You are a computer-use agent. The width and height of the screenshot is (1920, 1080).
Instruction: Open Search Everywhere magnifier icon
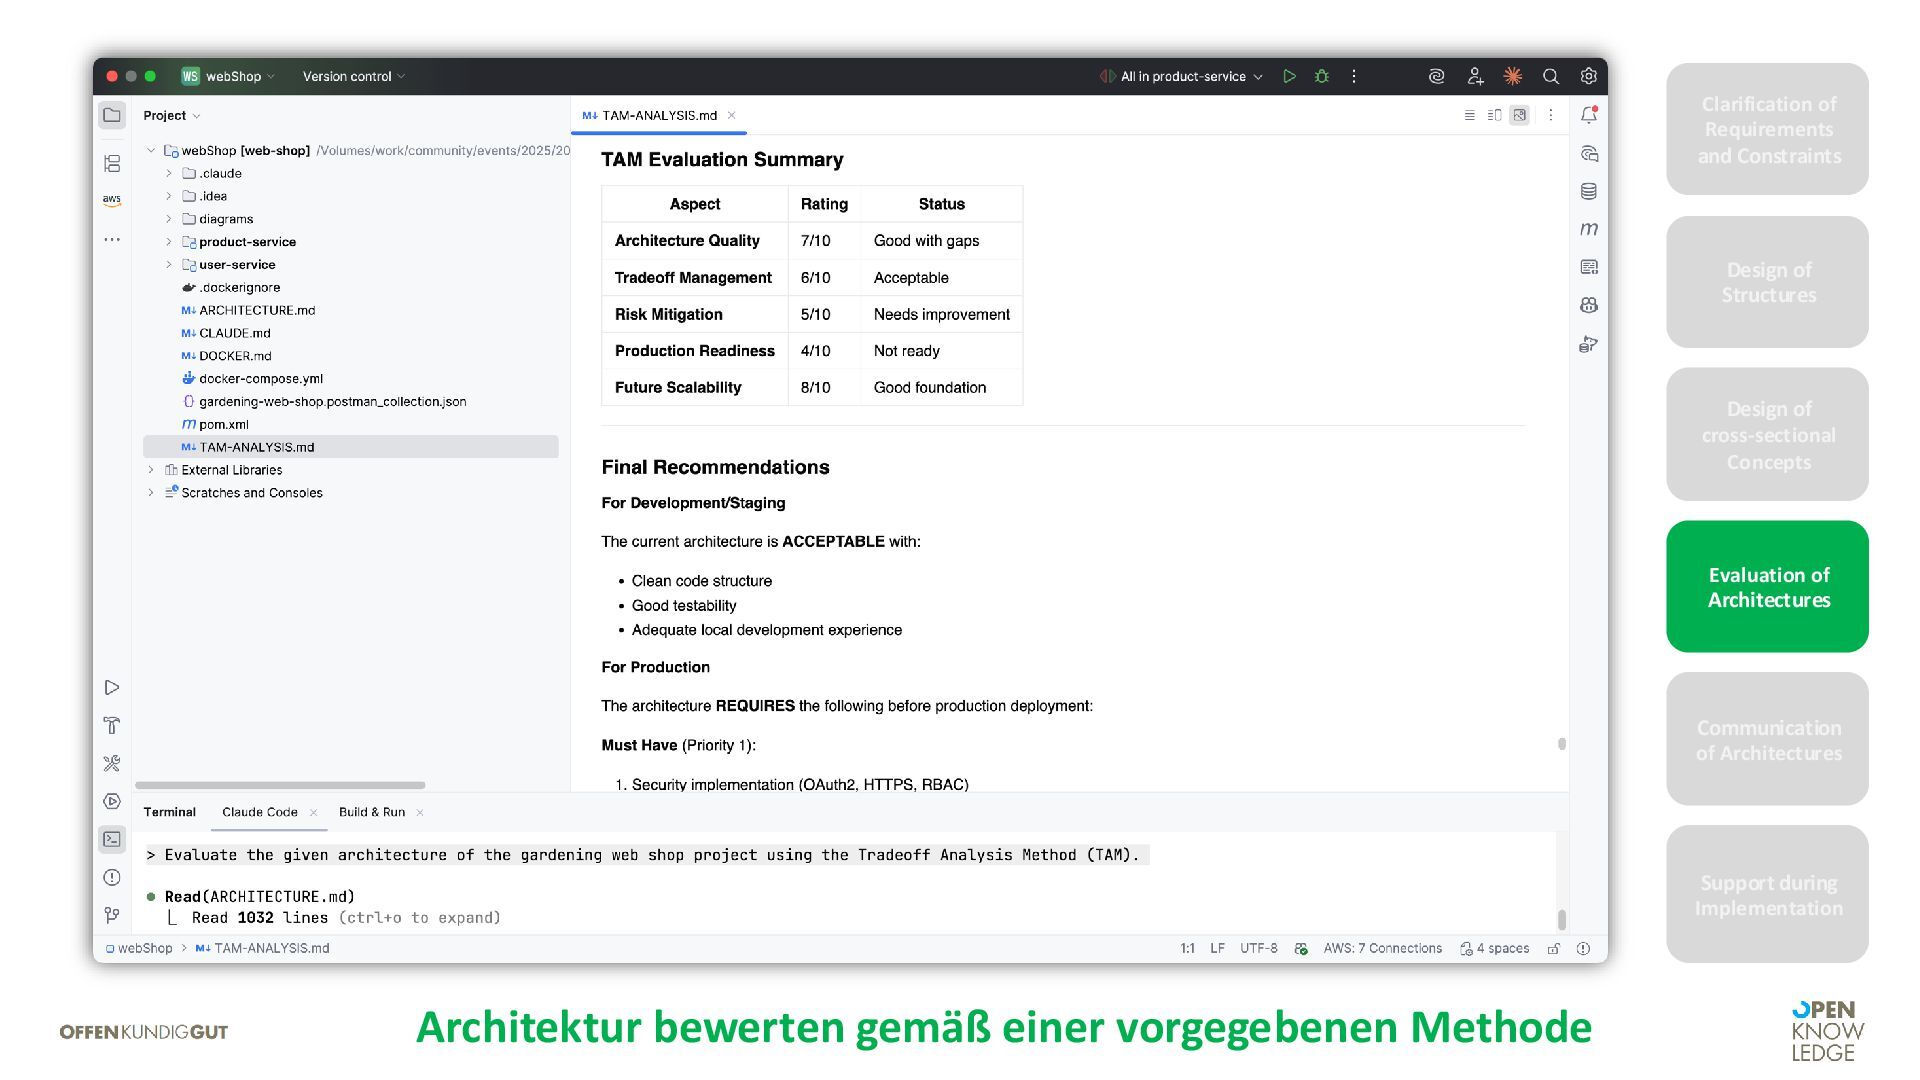click(x=1550, y=76)
